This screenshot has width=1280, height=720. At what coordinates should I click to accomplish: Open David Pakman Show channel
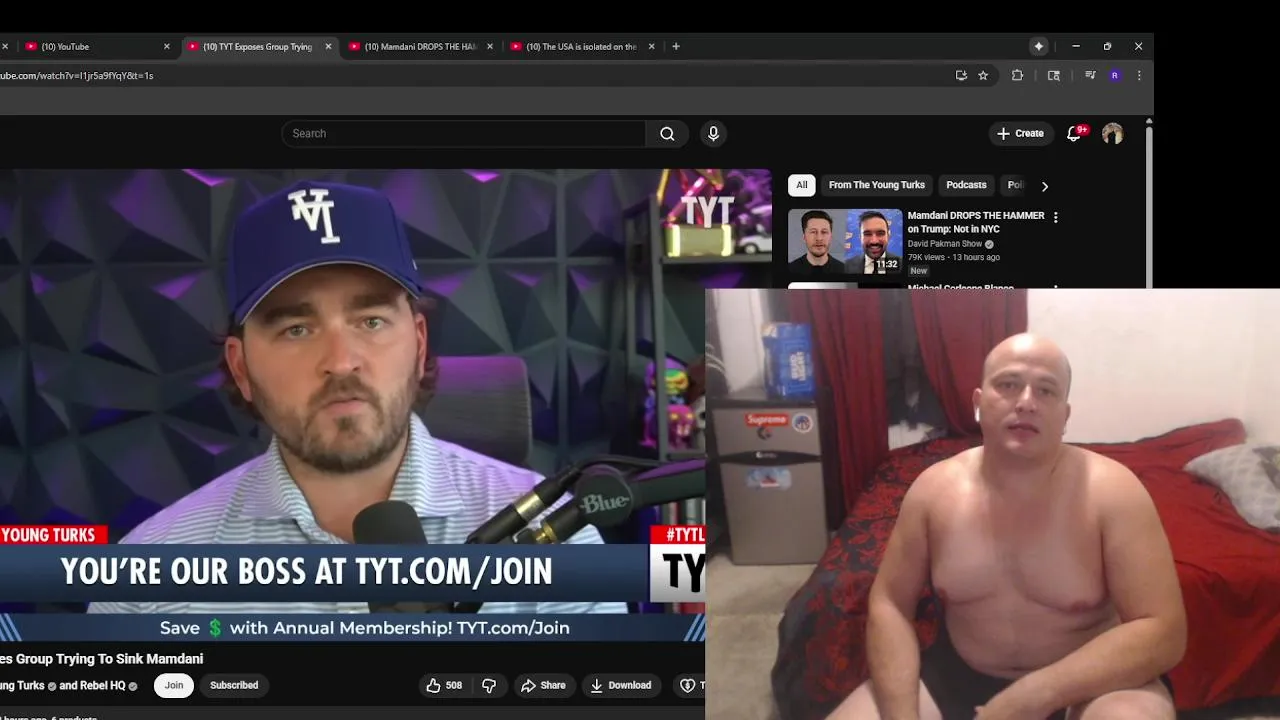tap(945, 244)
